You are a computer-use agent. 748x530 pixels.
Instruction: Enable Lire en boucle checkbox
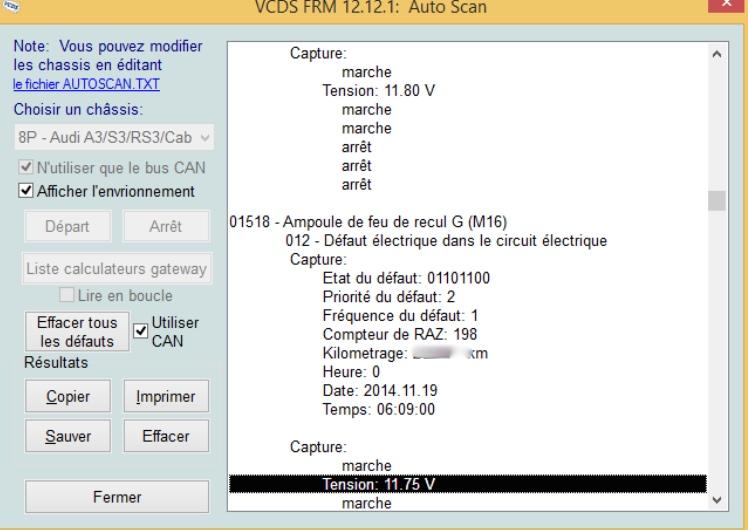[66, 295]
